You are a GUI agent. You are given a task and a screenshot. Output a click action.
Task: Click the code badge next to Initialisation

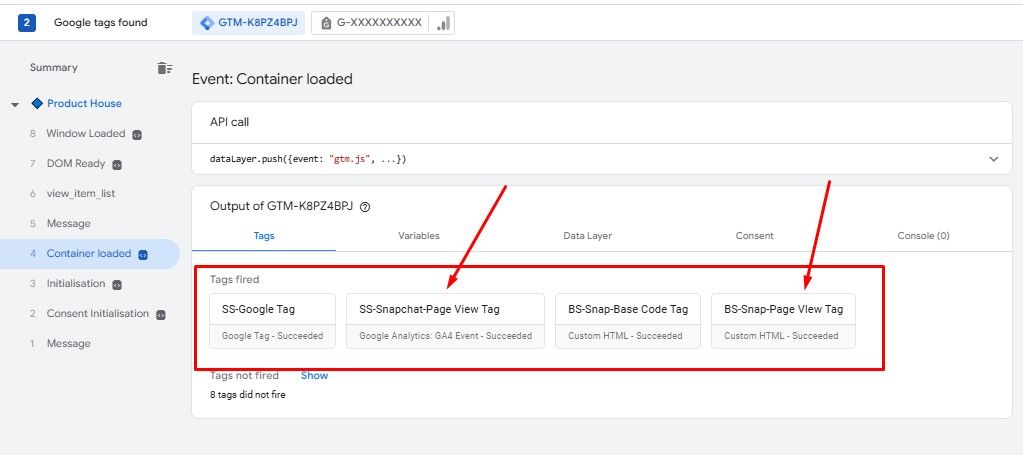[117, 285]
